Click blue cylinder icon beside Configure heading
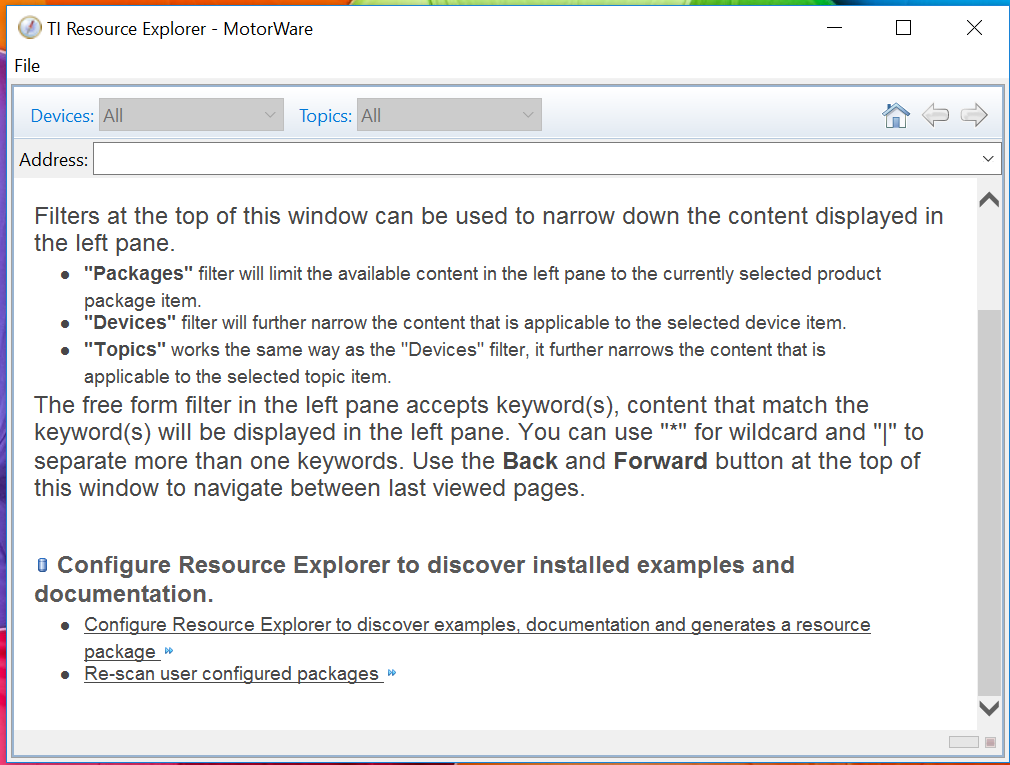Screen dimensions: 1010x765 (42, 566)
